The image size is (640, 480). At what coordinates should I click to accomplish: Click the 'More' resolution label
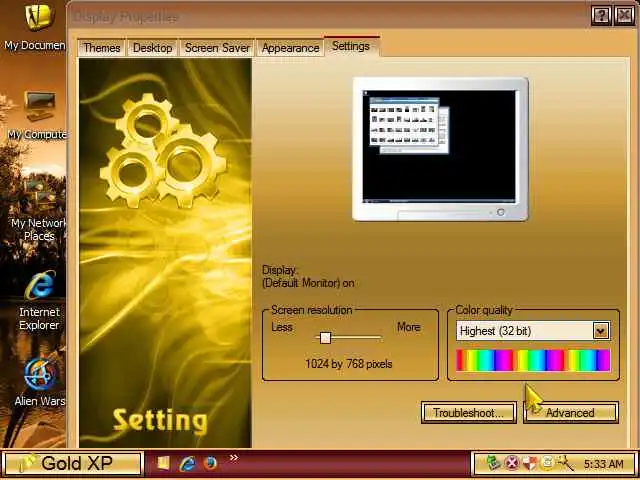coord(409,327)
